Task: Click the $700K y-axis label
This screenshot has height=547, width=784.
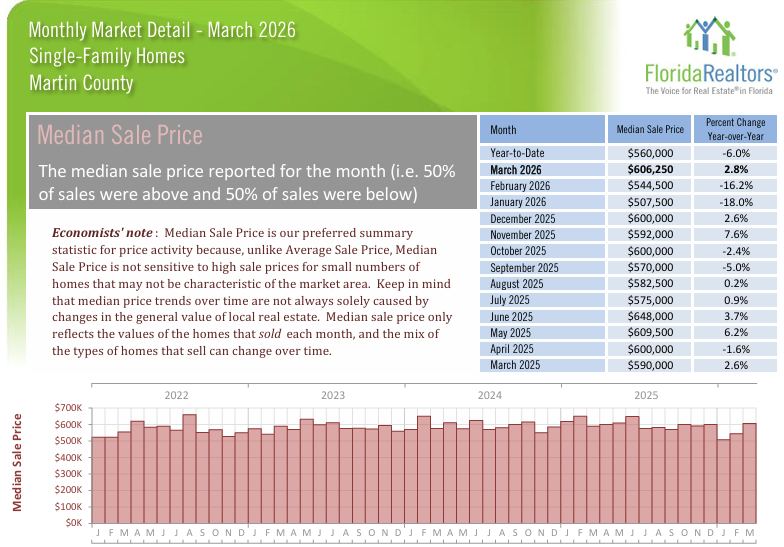Action: click(x=68, y=408)
